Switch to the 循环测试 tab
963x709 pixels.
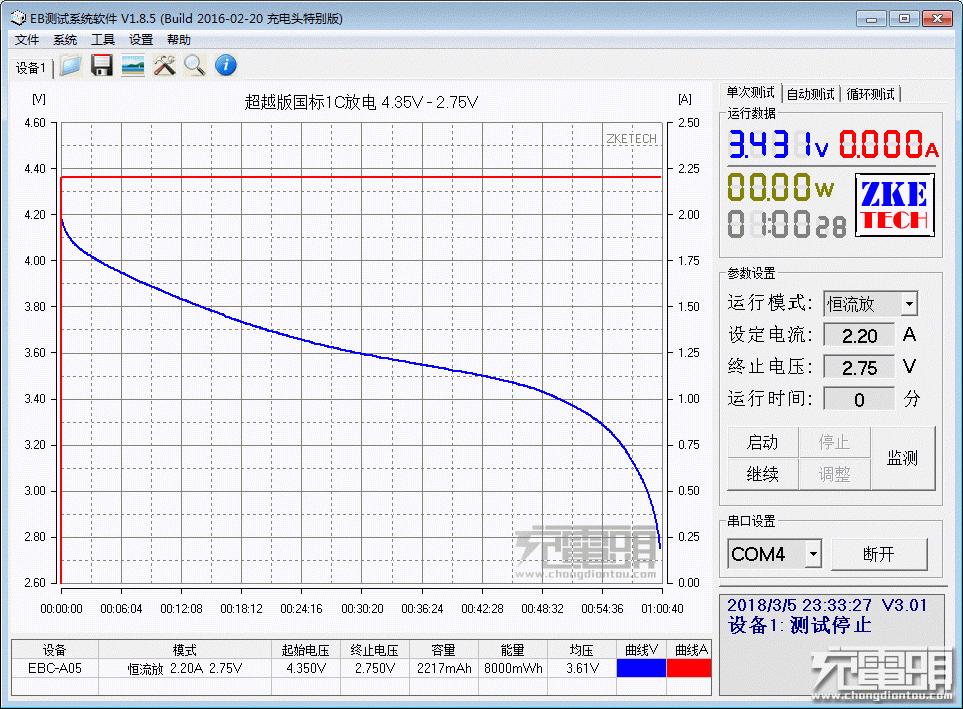coord(870,94)
